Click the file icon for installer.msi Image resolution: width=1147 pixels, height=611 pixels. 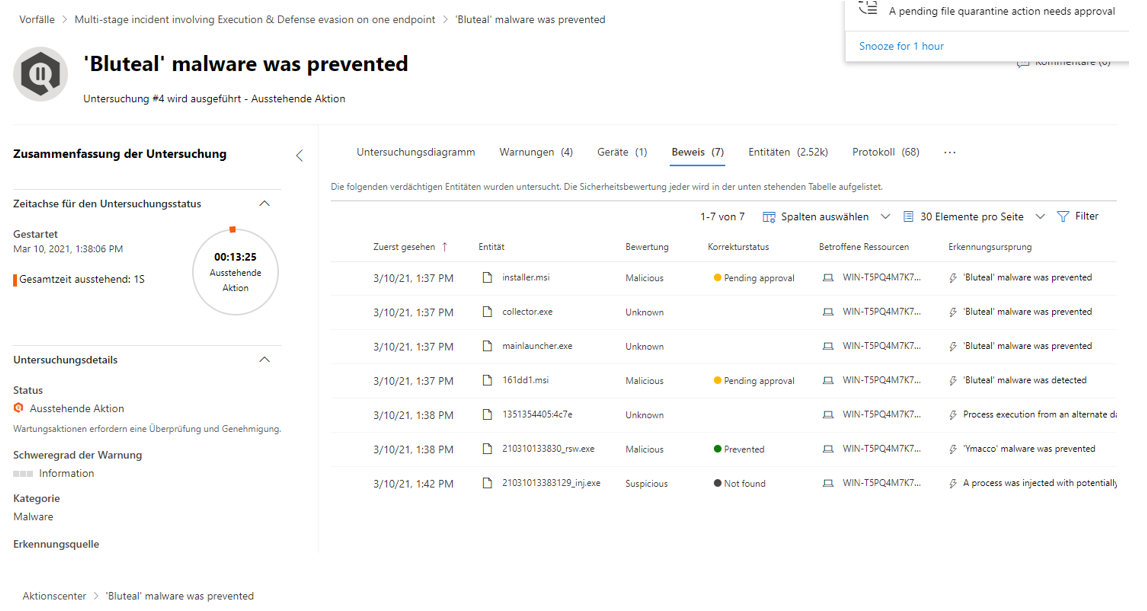click(x=487, y=277)
